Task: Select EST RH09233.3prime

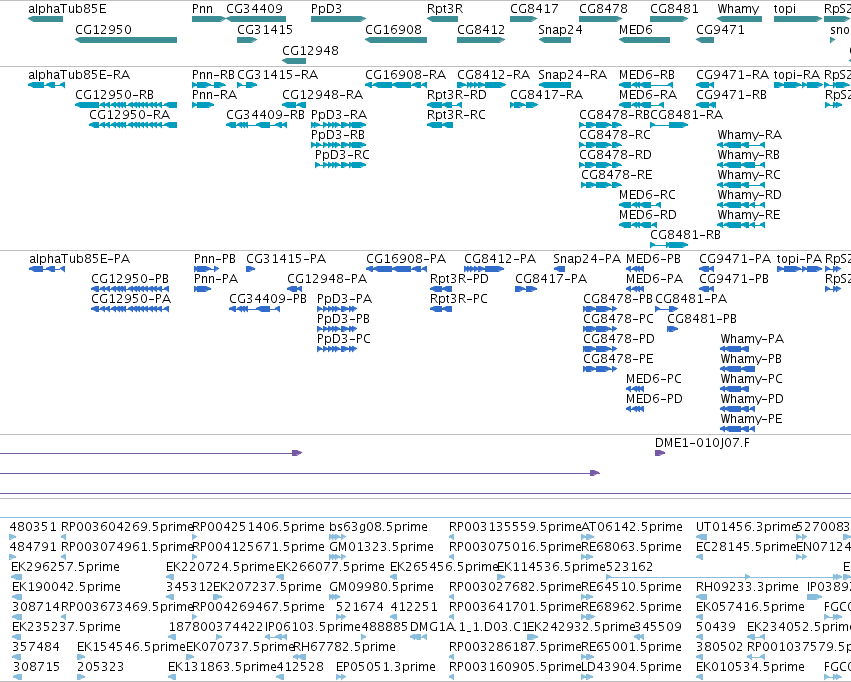Action: click(x=747, y=587)
